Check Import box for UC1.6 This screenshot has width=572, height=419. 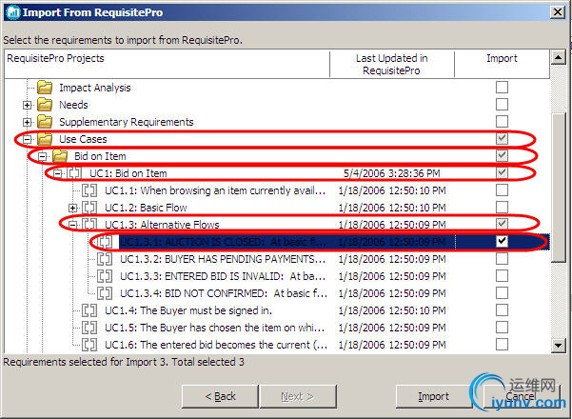click(502, 344)
